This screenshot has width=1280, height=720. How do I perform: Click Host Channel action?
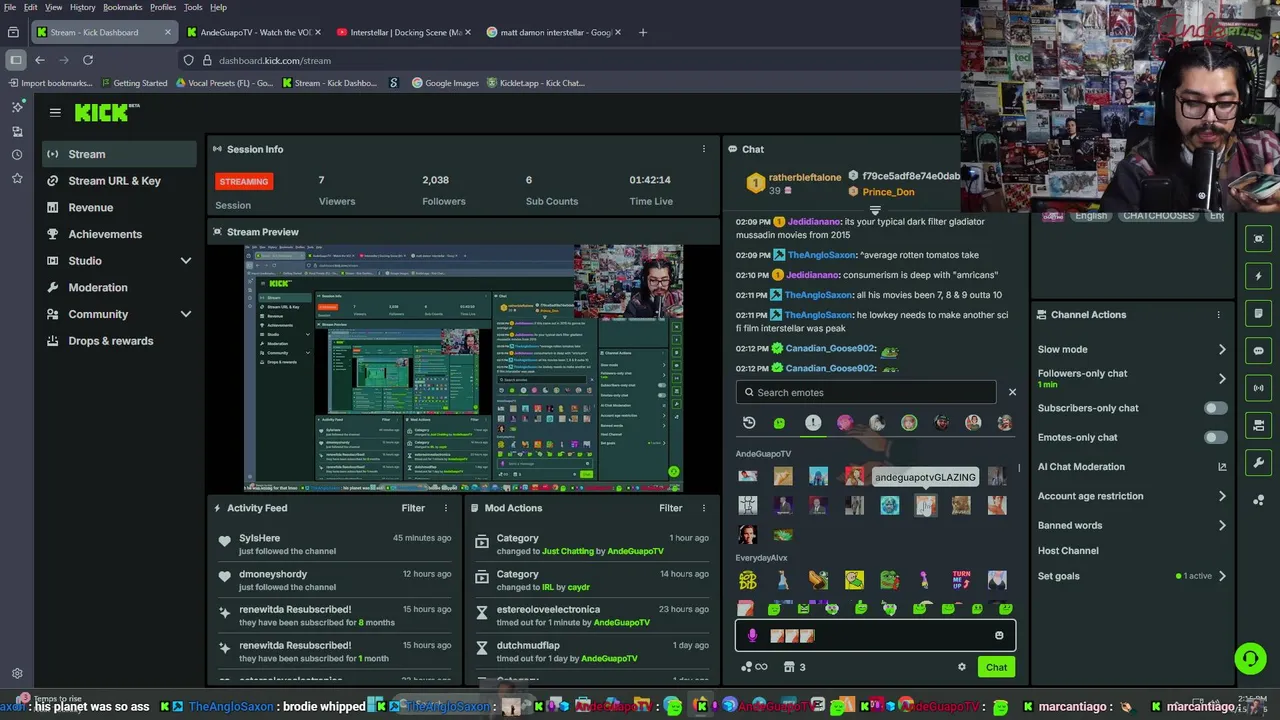coord(1068,551)
